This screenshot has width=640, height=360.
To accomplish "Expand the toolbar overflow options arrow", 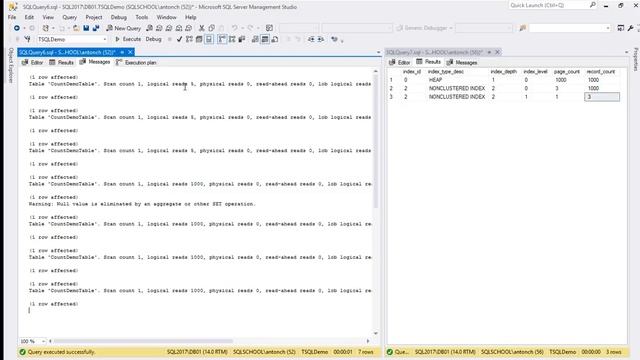I will coord(342,40).
